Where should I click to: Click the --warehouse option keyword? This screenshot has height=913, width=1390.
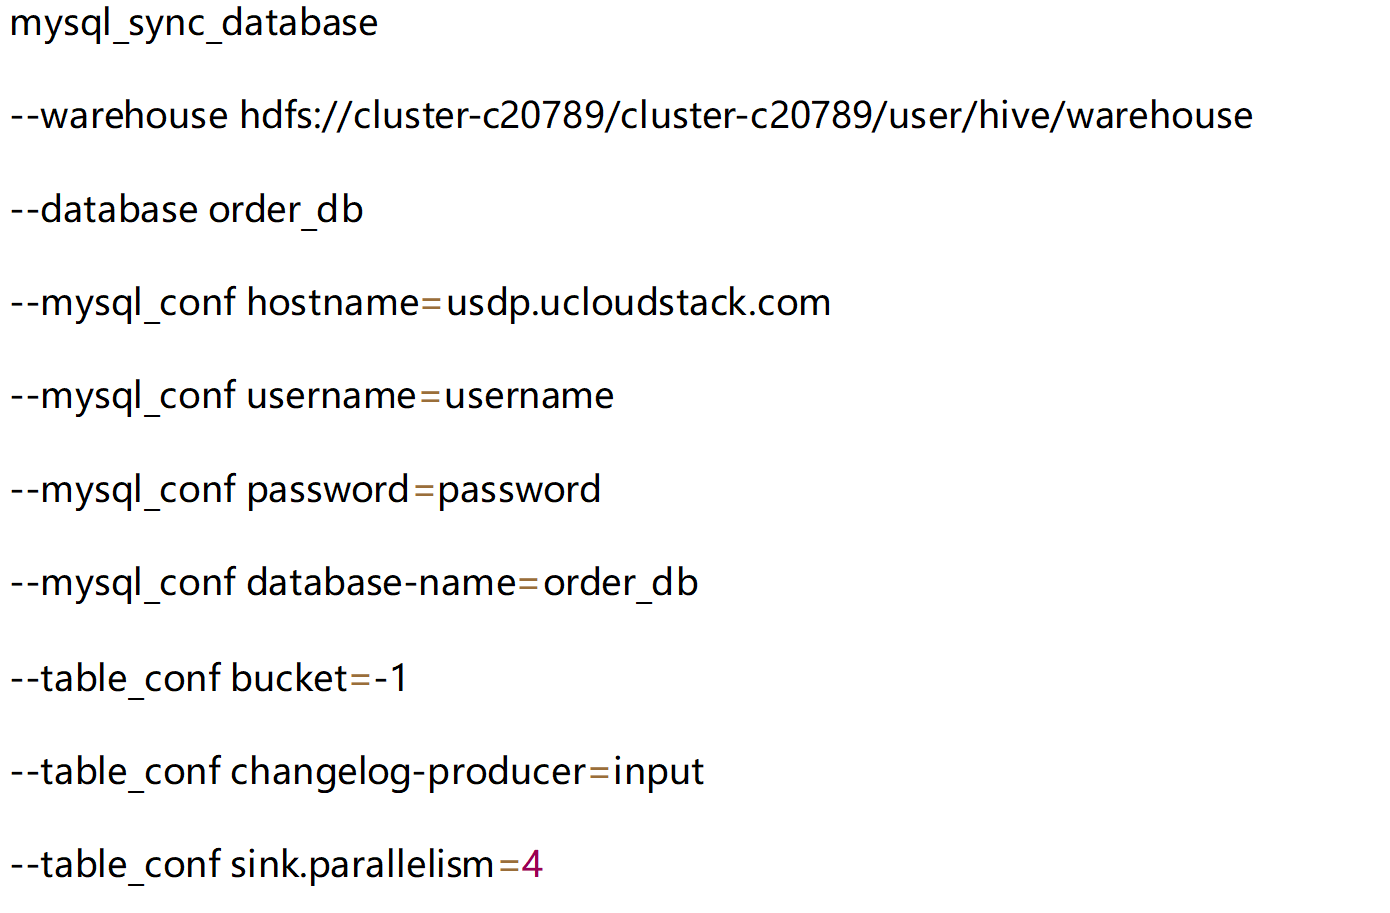pos(119,116)
